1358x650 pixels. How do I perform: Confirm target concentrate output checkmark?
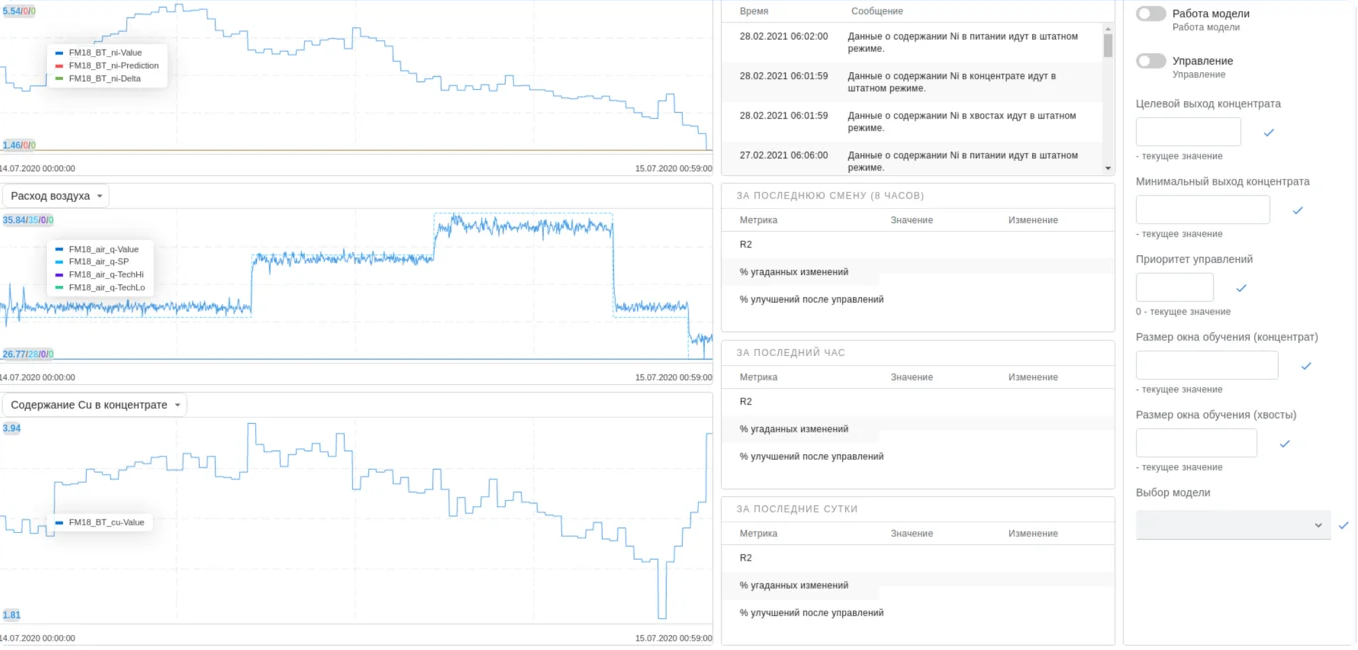tap(1269, 132)
